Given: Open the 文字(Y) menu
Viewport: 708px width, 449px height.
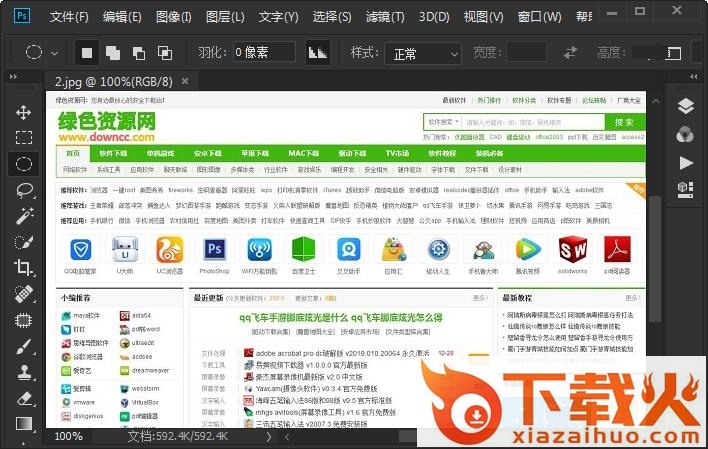Looking at the screenshot, I should pos(279,17).
